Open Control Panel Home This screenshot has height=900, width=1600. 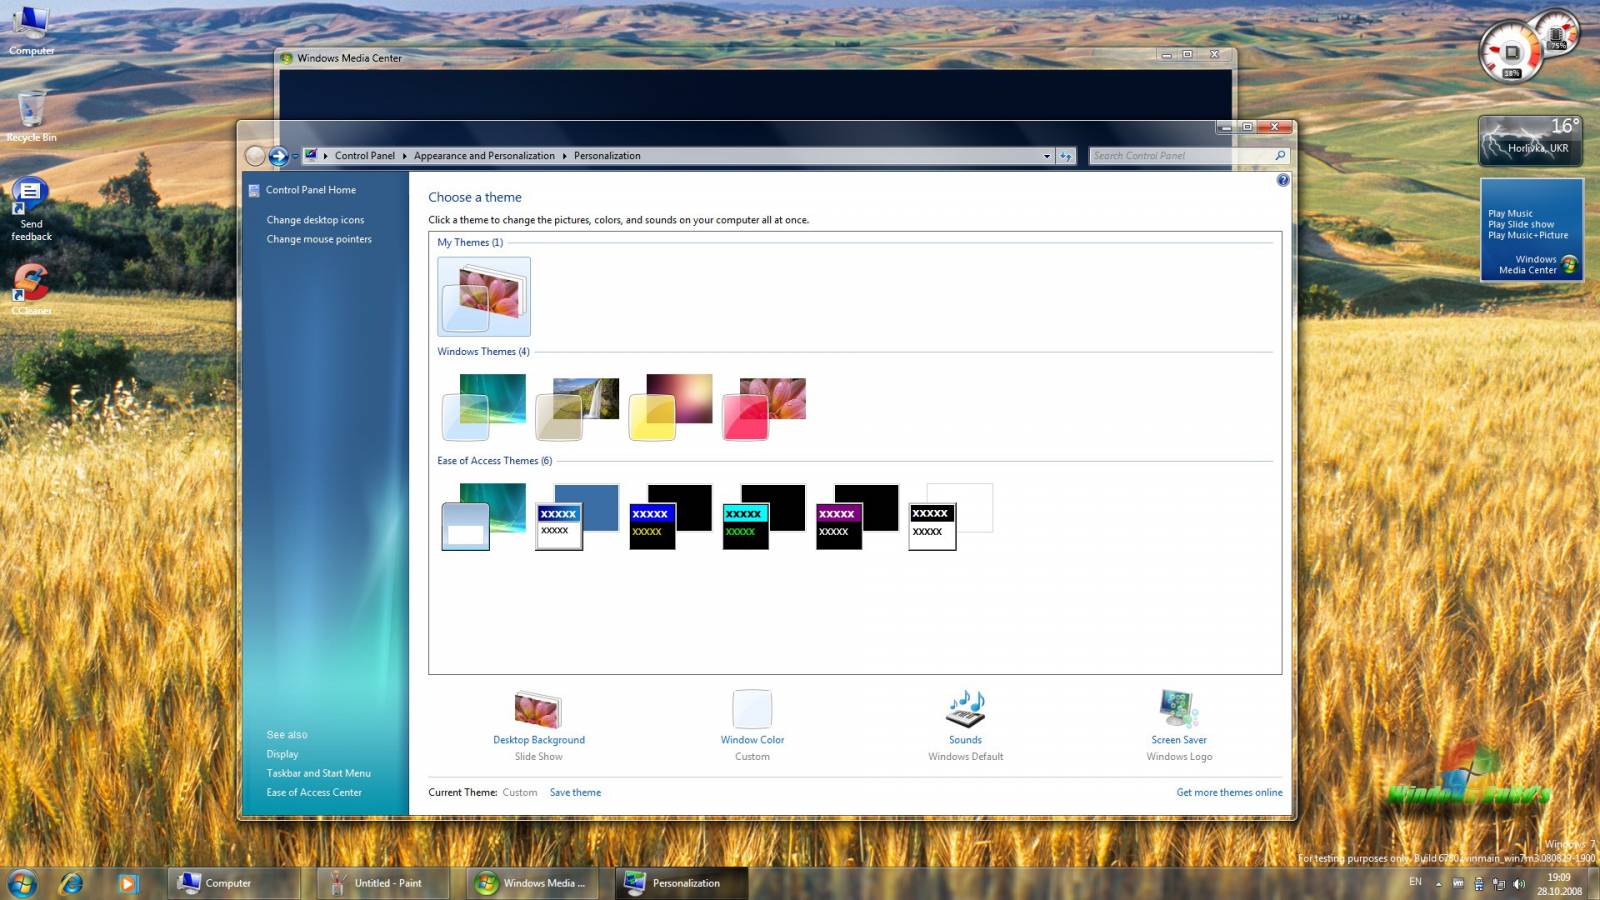(311, 190)
